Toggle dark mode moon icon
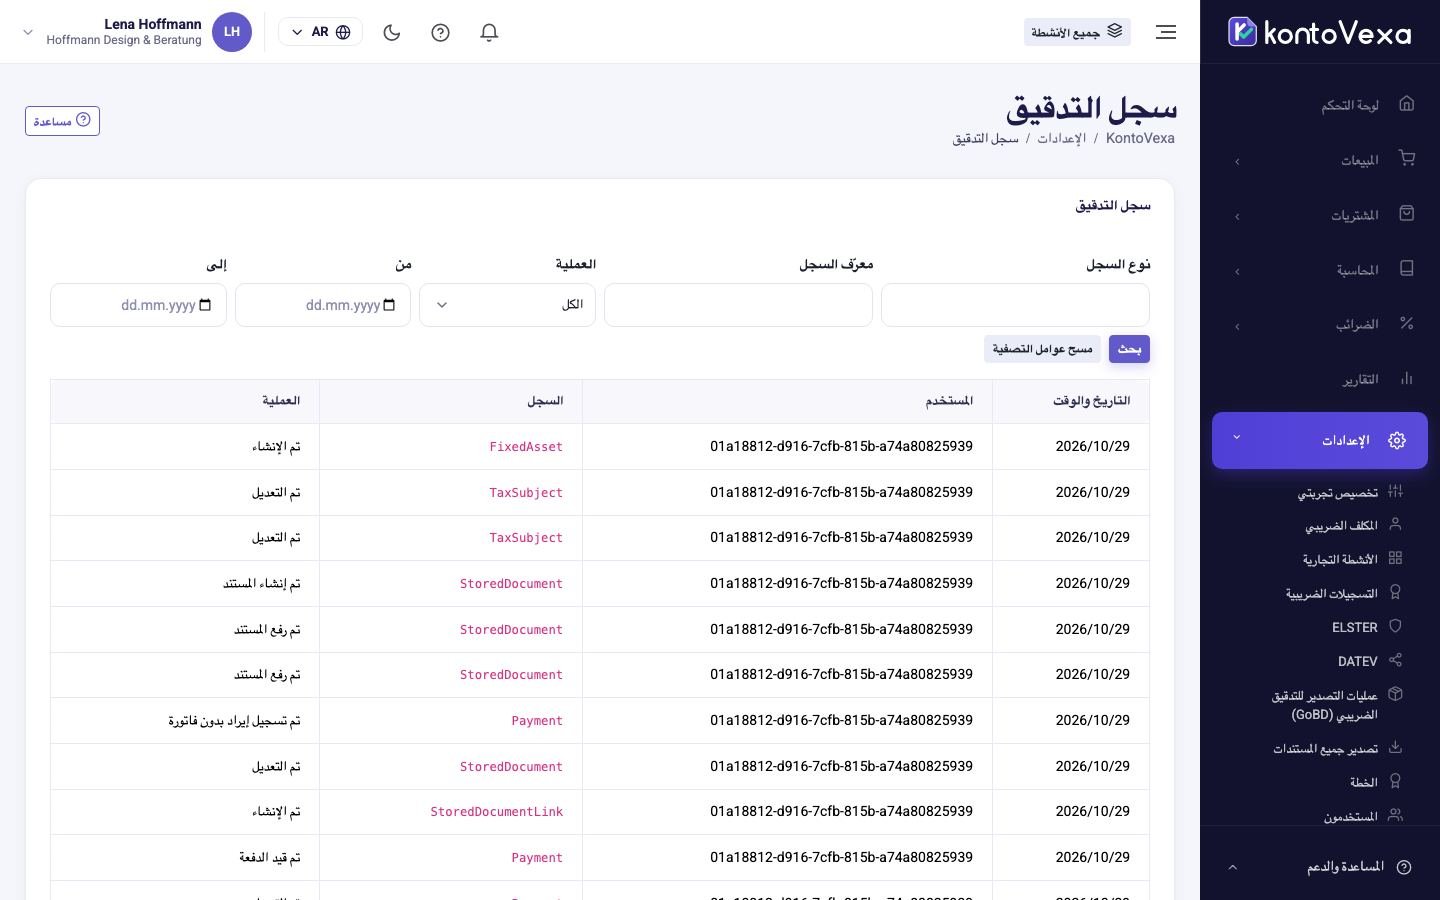1440x900 pixels. [x=392, y=32]
